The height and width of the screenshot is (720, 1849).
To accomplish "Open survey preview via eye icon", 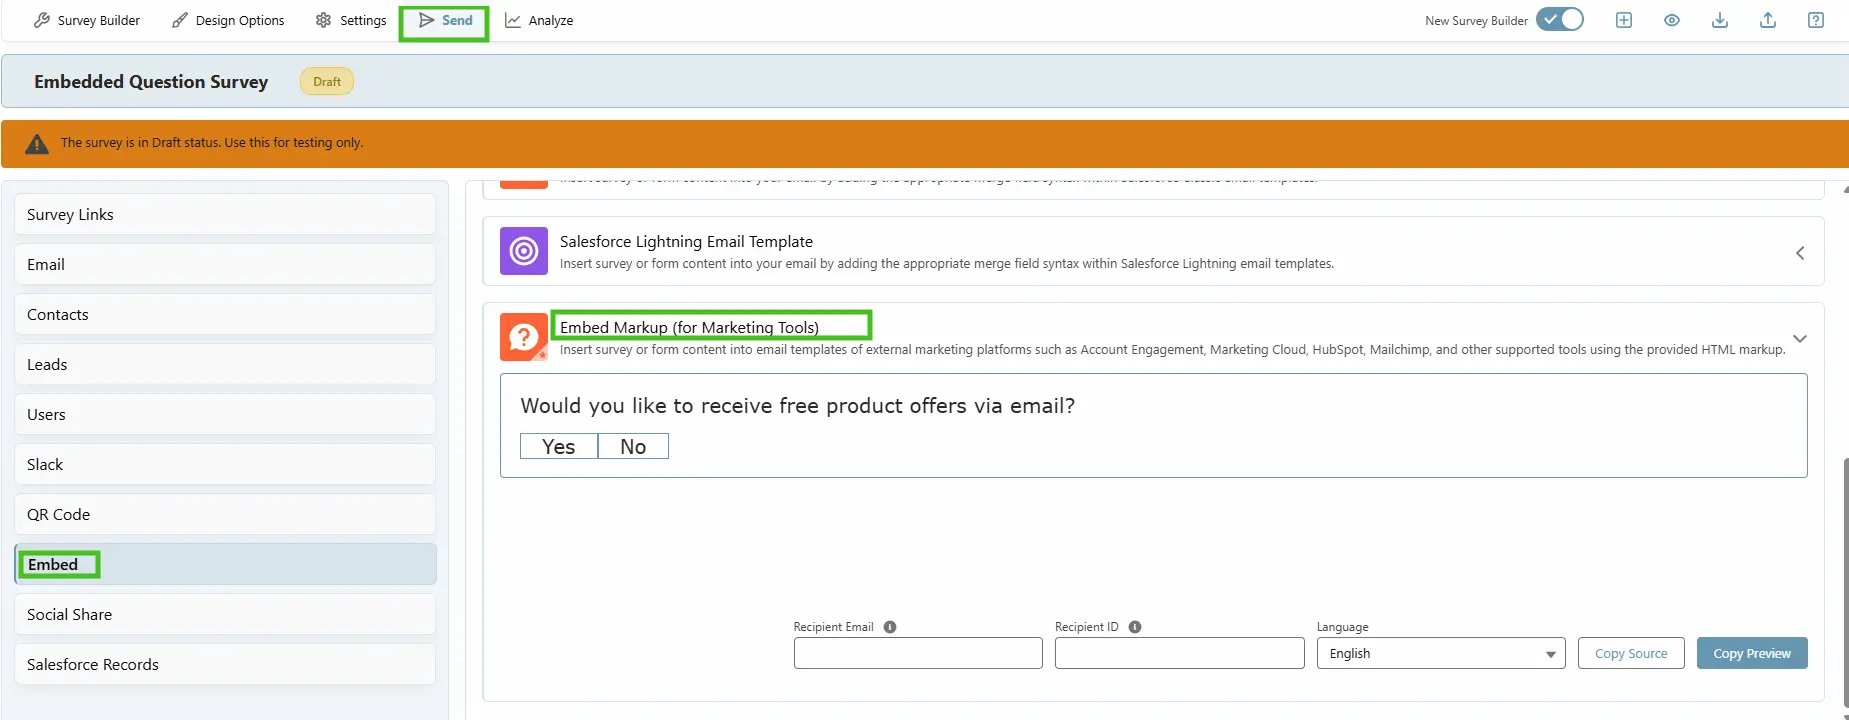I will click(x=1672, y=20).
